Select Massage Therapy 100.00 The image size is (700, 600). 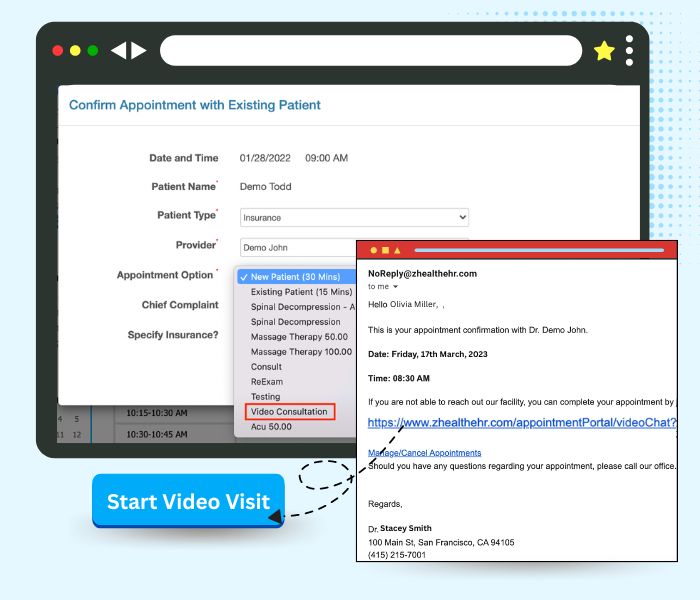[301, 352]
